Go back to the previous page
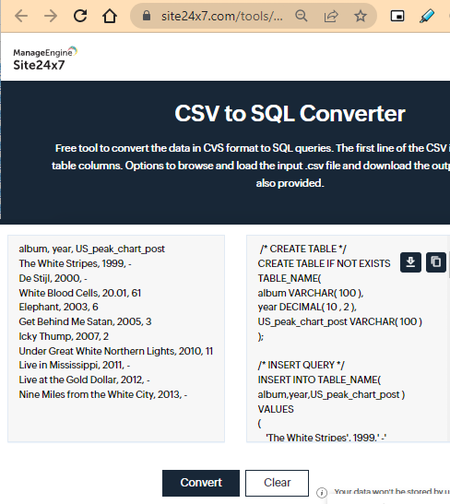The width and height of the screenshot is (450, 504). (x=21, y=16)
